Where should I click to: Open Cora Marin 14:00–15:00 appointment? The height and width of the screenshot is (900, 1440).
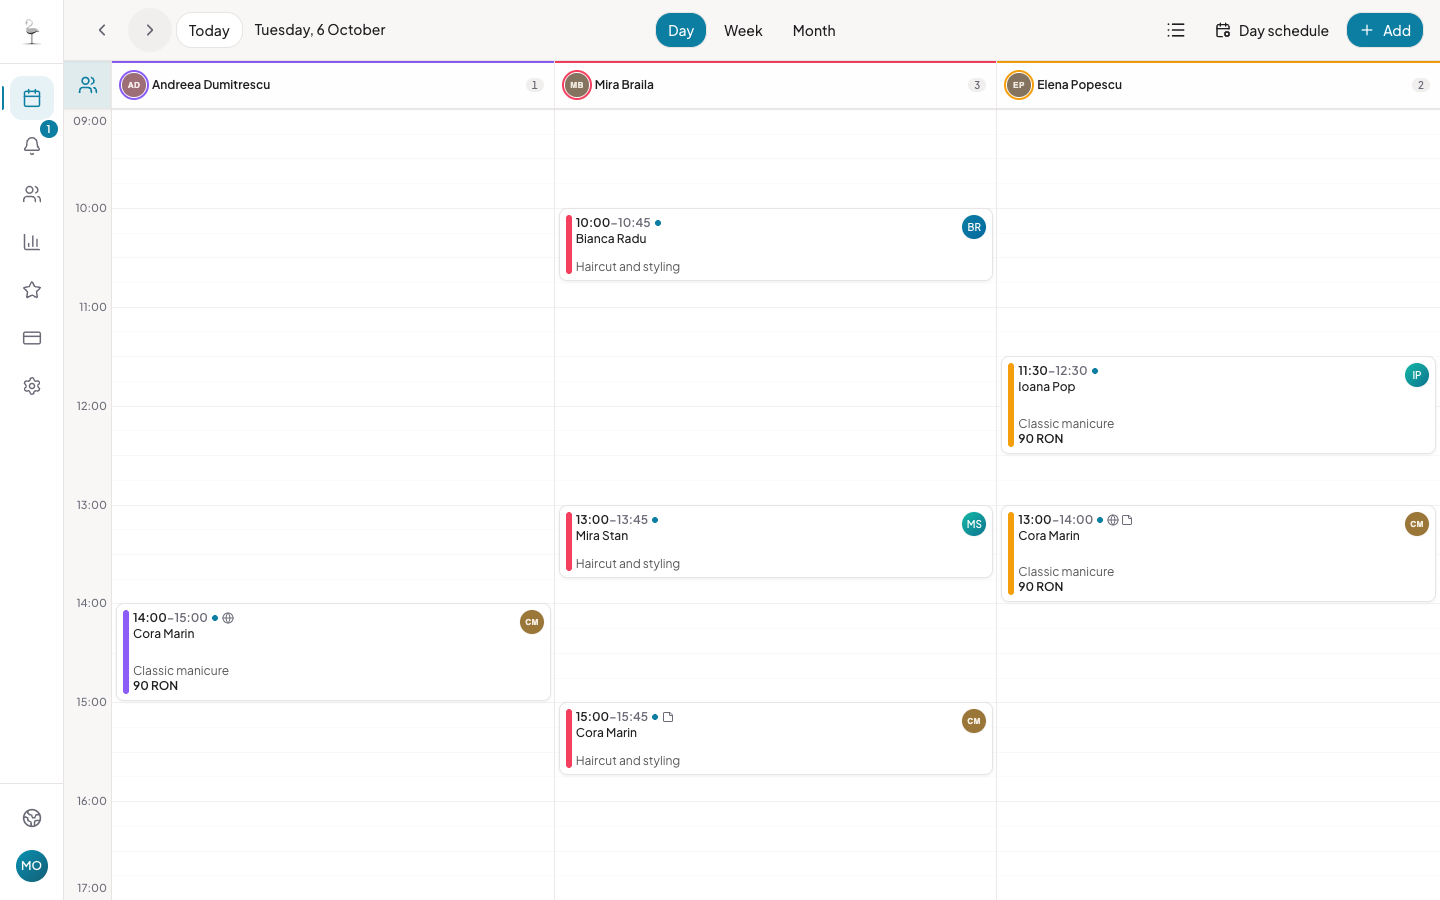tap(334, 652)
